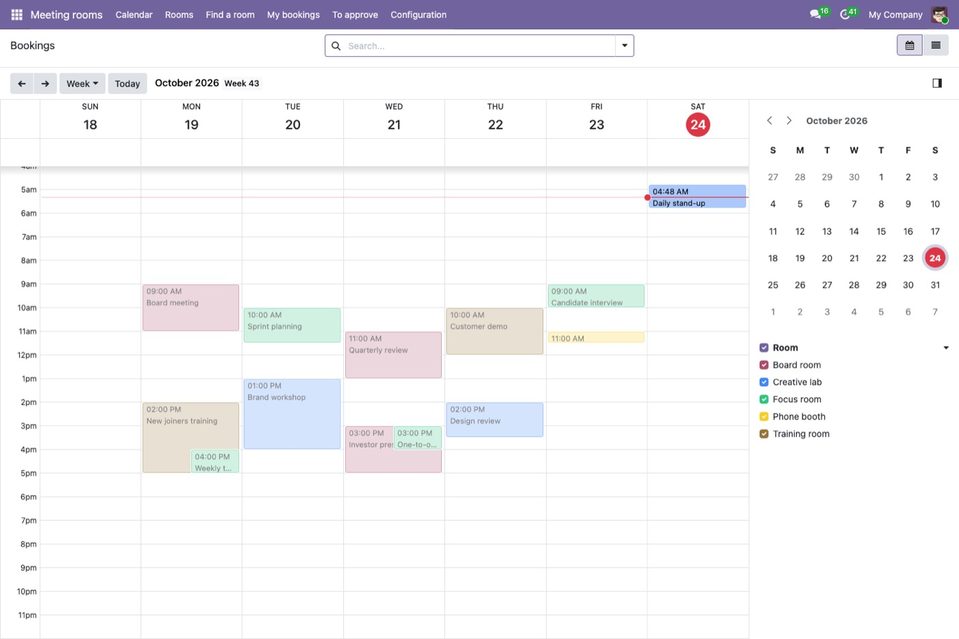Viewport: 959px width, 639px height.
Task: Open the Week scale dropdown
Action: point(83,83)
